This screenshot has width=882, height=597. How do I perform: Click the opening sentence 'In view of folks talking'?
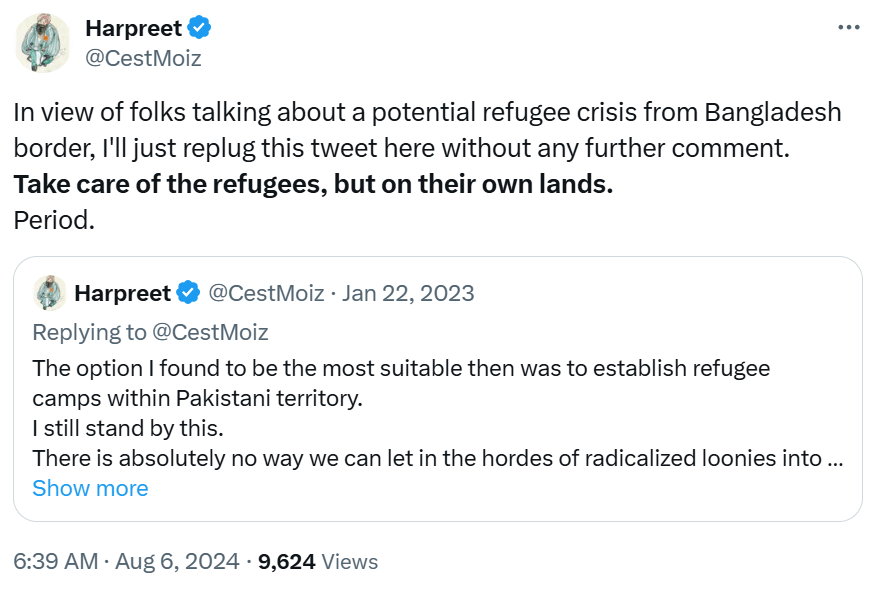(x=427, y=112)
